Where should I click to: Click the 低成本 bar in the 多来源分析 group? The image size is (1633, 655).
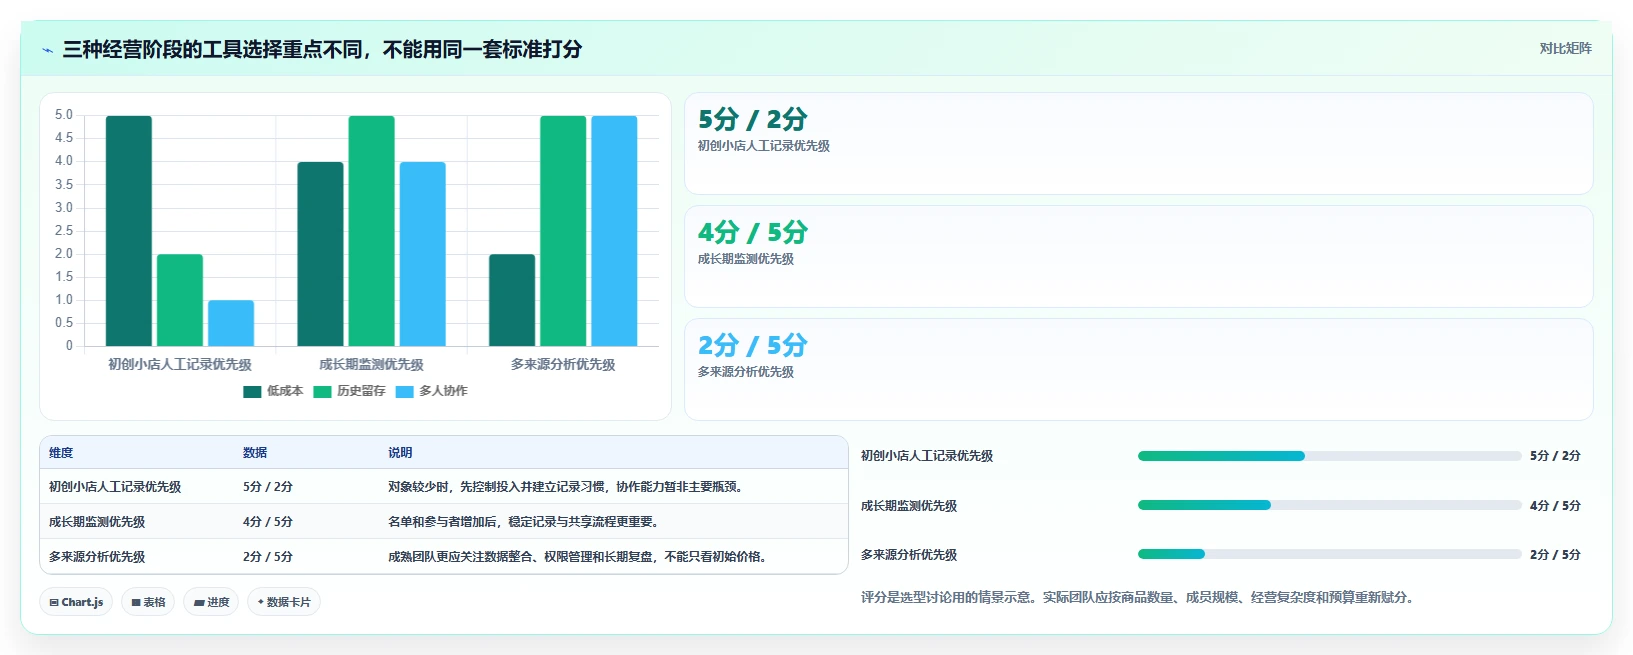(512, 300)
